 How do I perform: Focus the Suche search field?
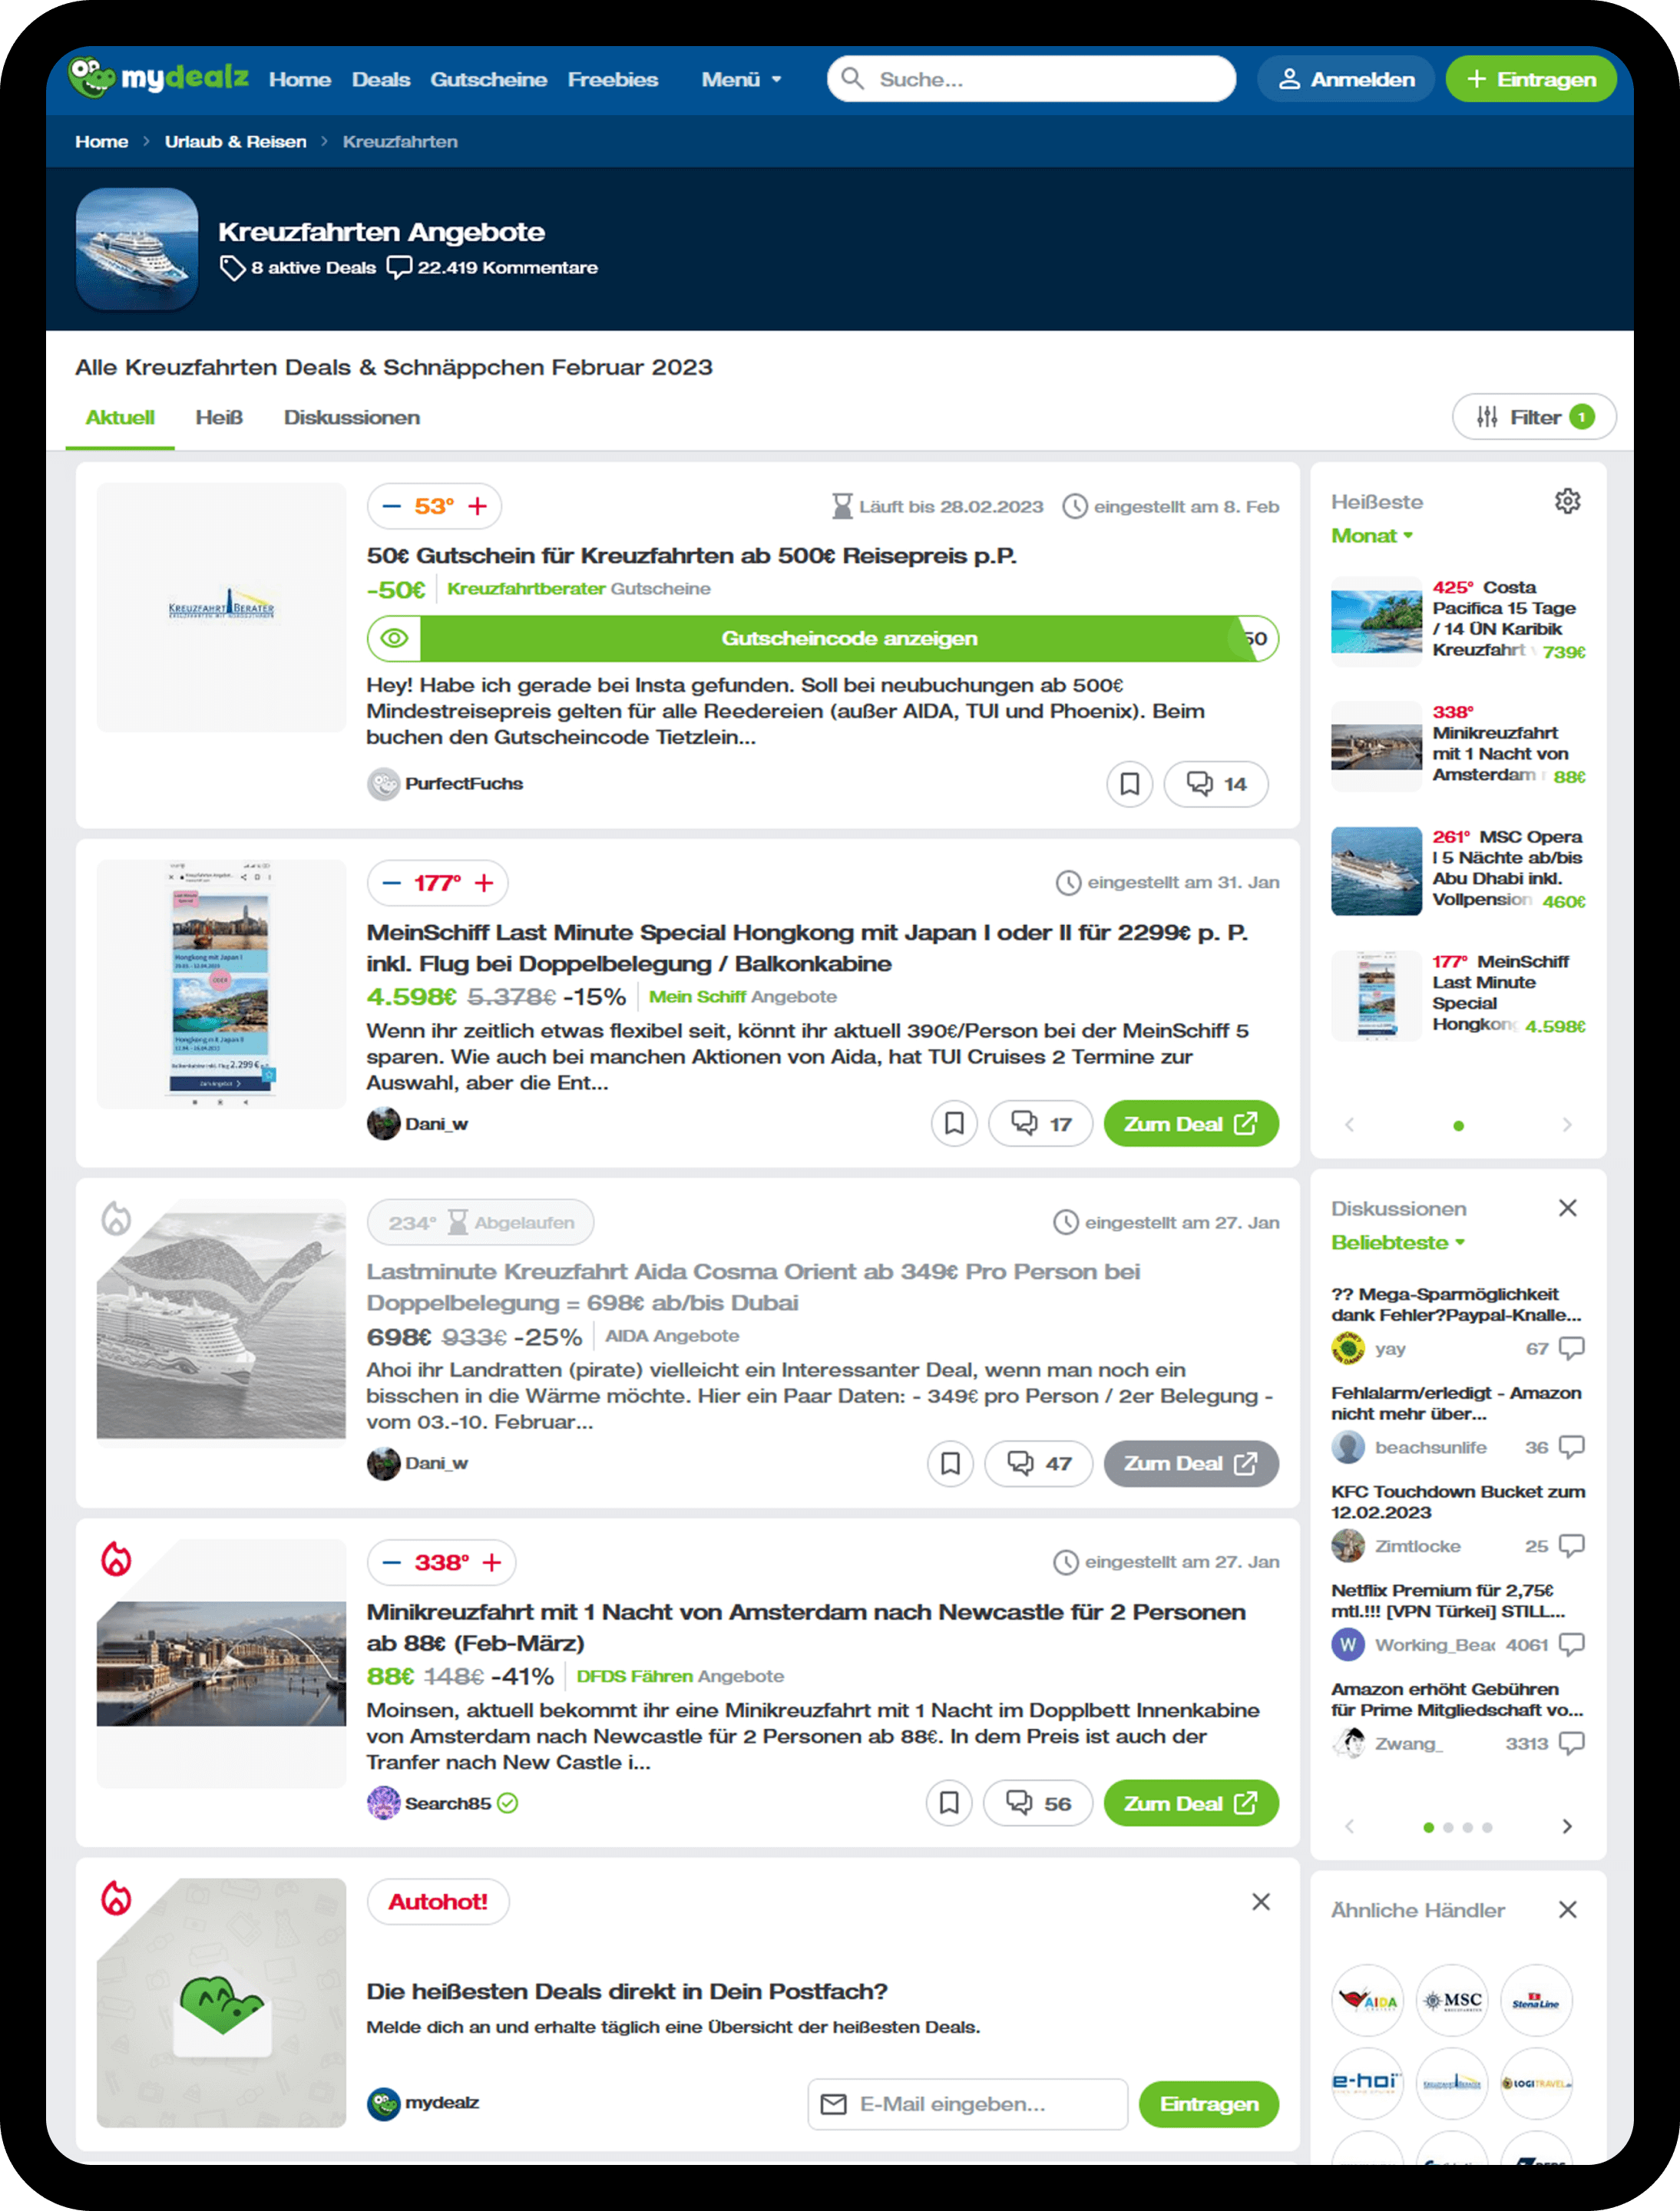1031,79
